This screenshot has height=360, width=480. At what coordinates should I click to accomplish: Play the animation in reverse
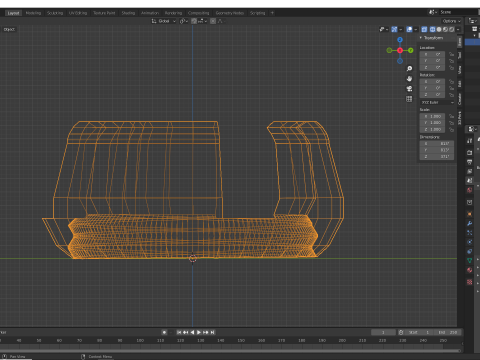(x=192, y=332)
